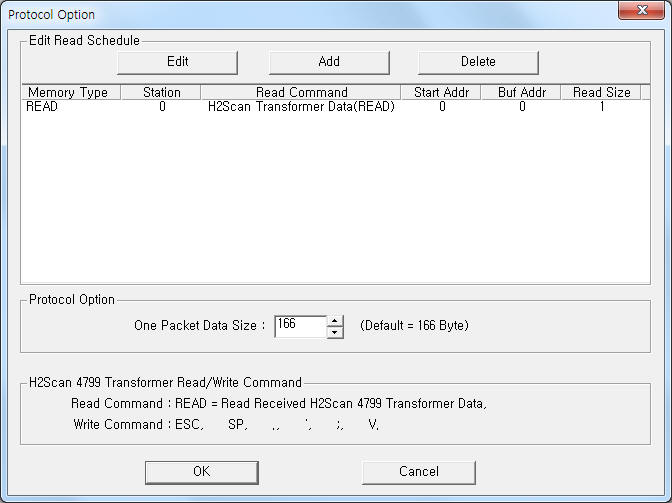The height and width of the screenshot is (503, 672).
Task: Select H2Scan Transformer Data(READ) cell
Action: pos(301,106)
